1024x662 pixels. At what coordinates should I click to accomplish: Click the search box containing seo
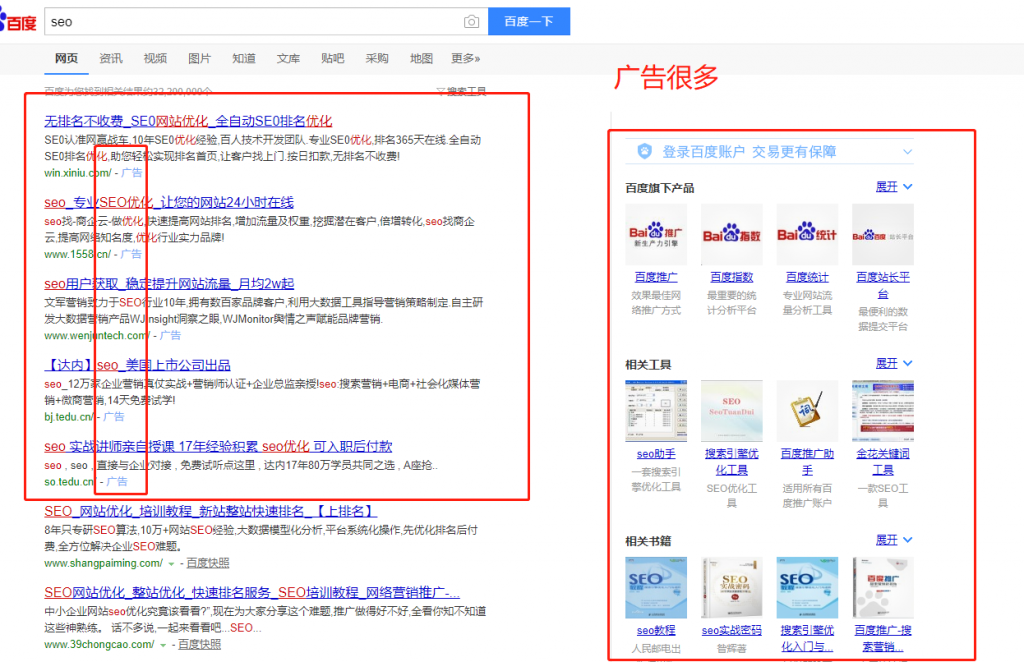tap(266, 22)
